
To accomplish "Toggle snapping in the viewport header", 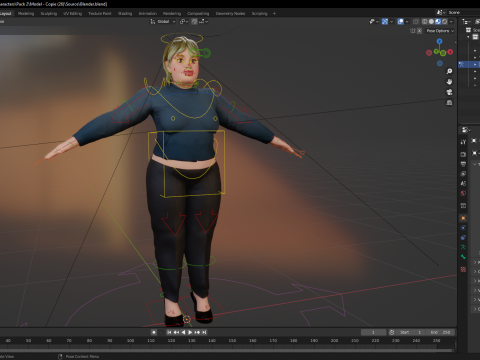I will [x=194, y=21].
